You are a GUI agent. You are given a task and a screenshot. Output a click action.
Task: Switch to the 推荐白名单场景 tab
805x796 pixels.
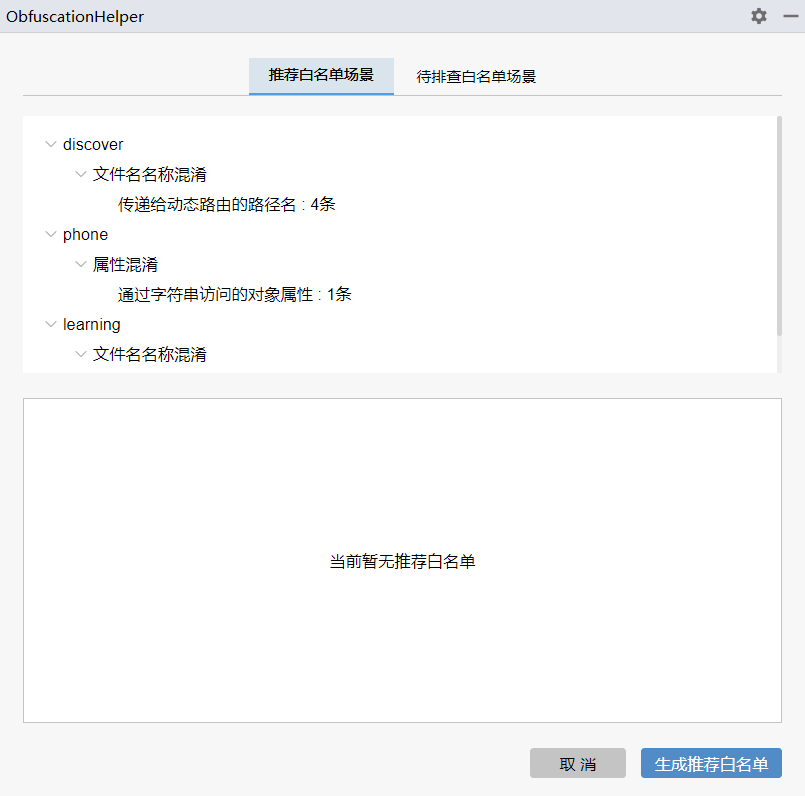pyautogui.click(x=321, y=76)
